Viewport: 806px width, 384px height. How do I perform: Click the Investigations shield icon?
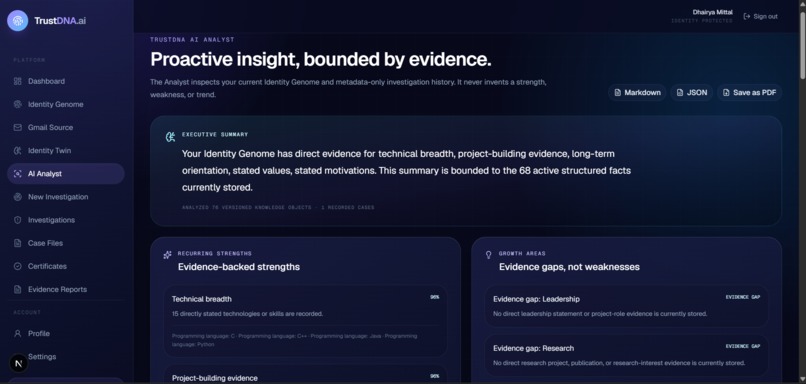[x=17, y=220]
